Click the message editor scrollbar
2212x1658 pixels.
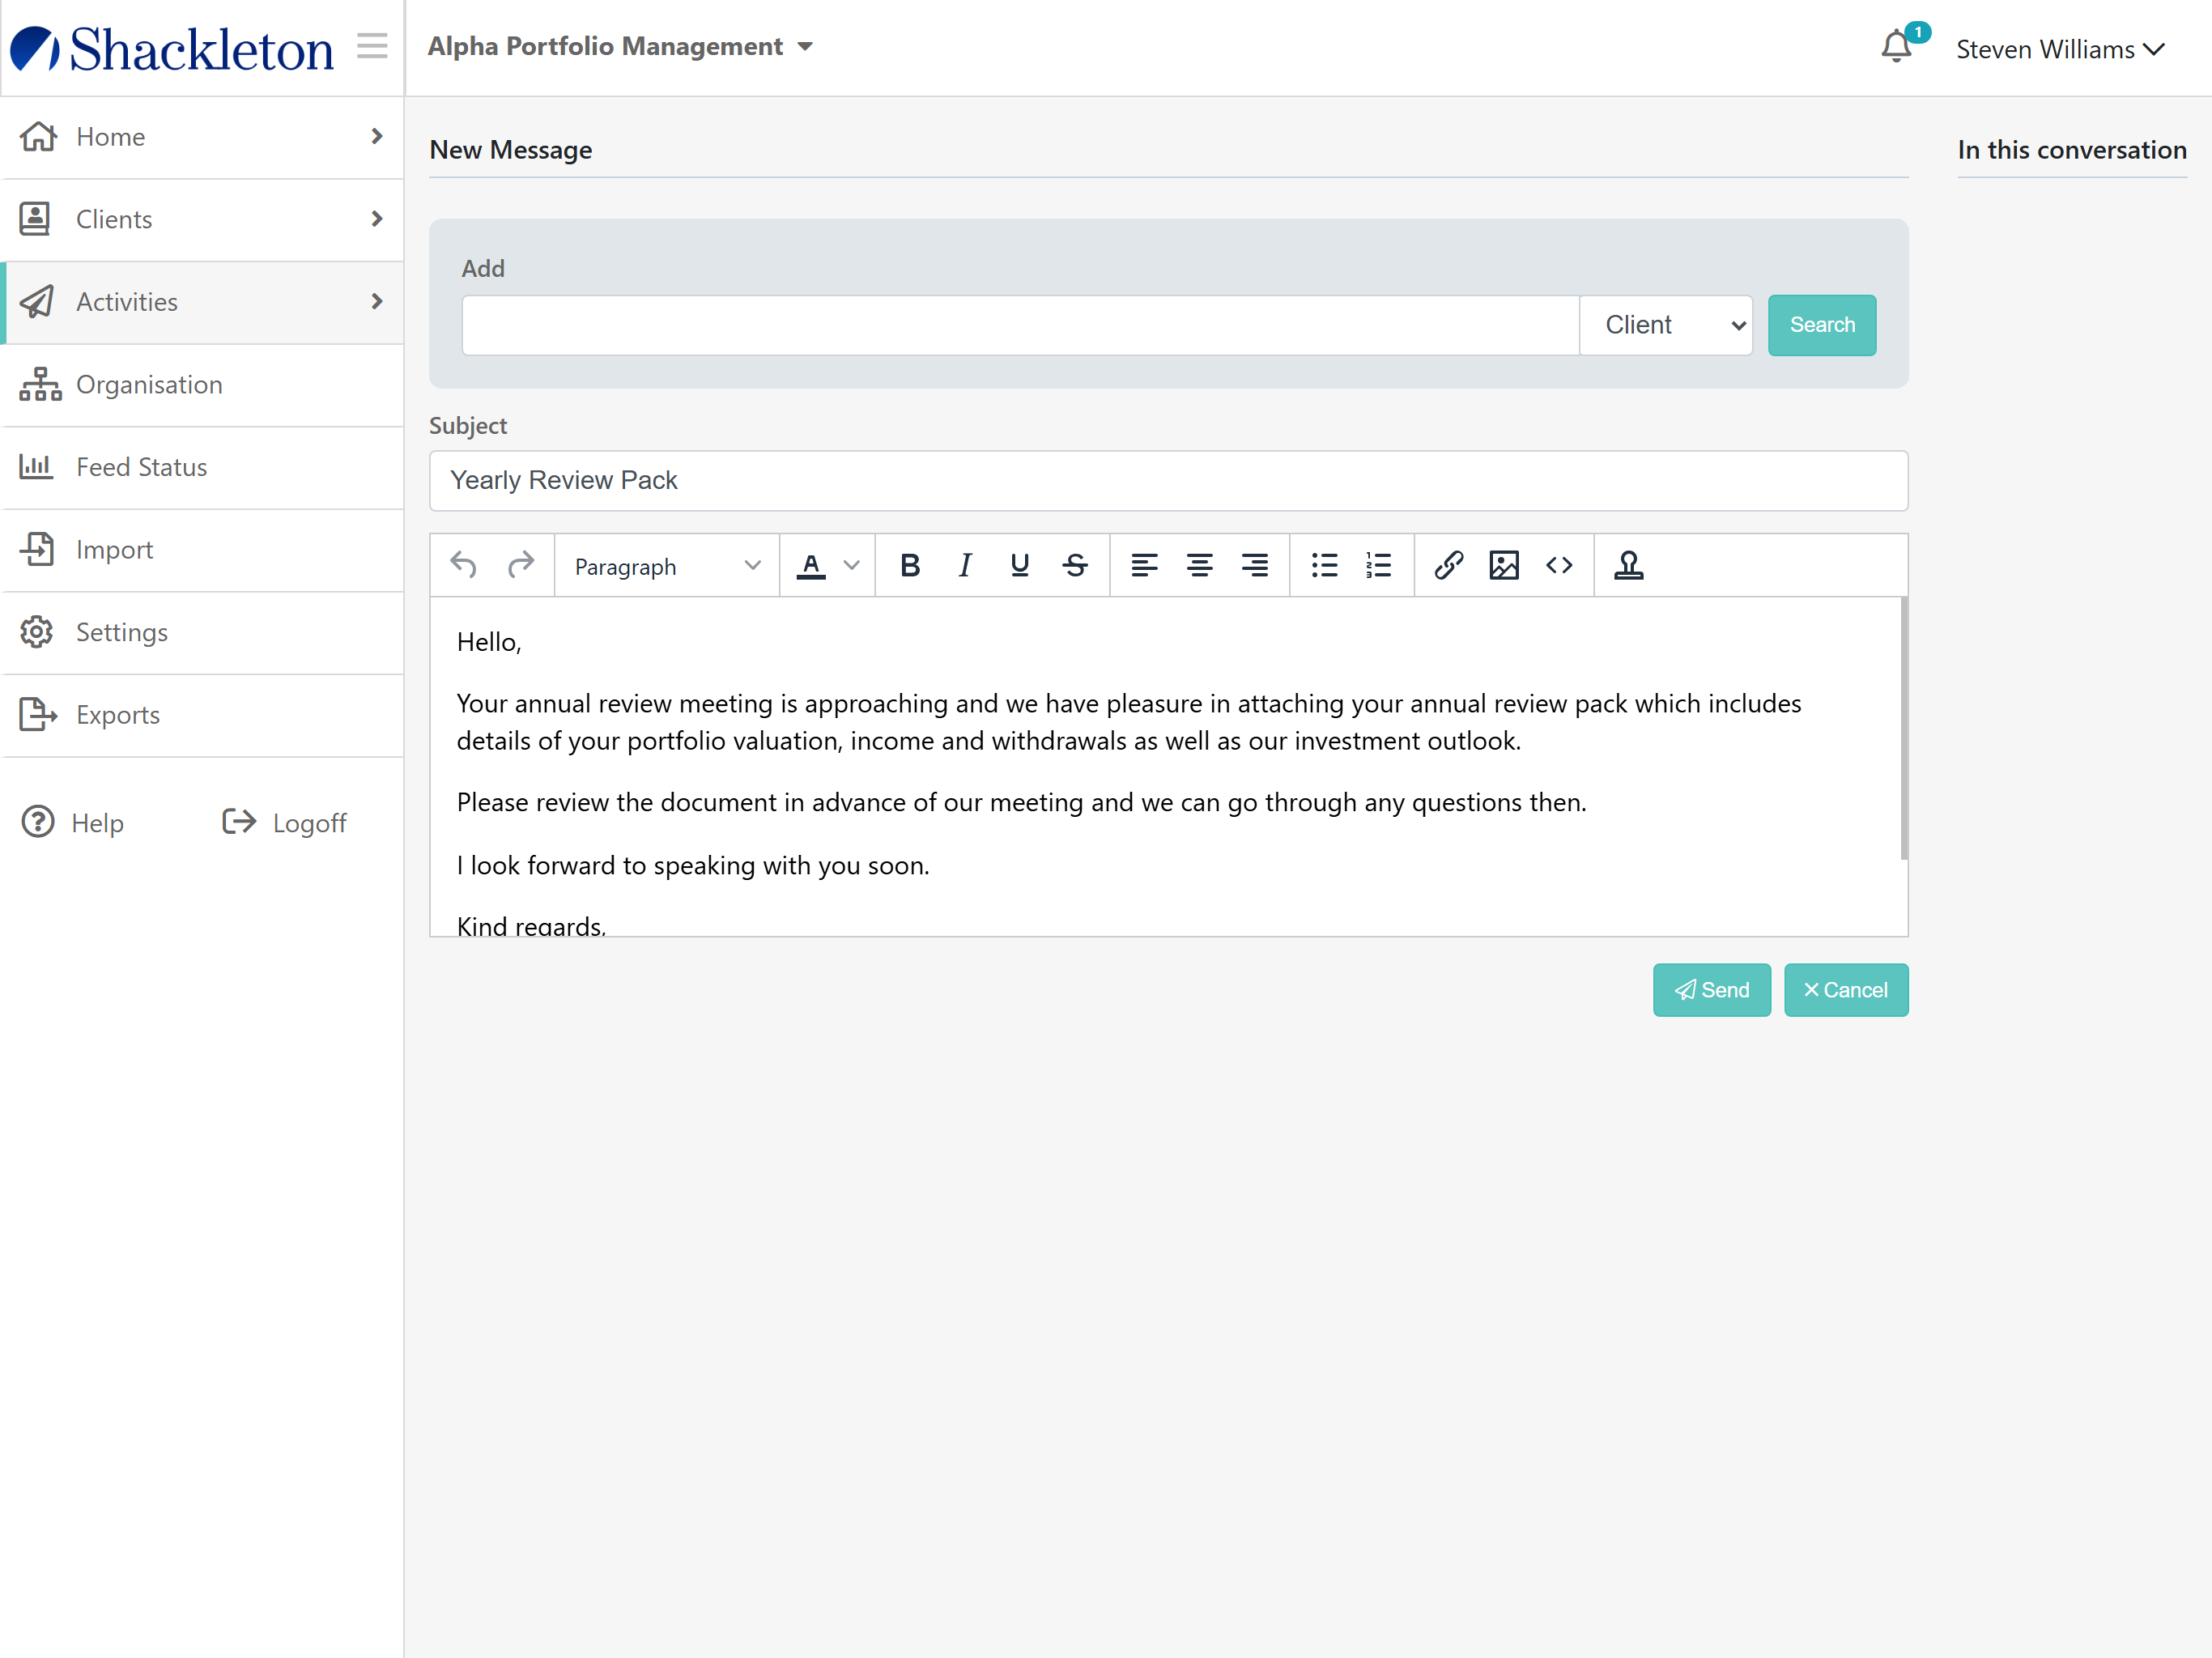[1903, 728]
